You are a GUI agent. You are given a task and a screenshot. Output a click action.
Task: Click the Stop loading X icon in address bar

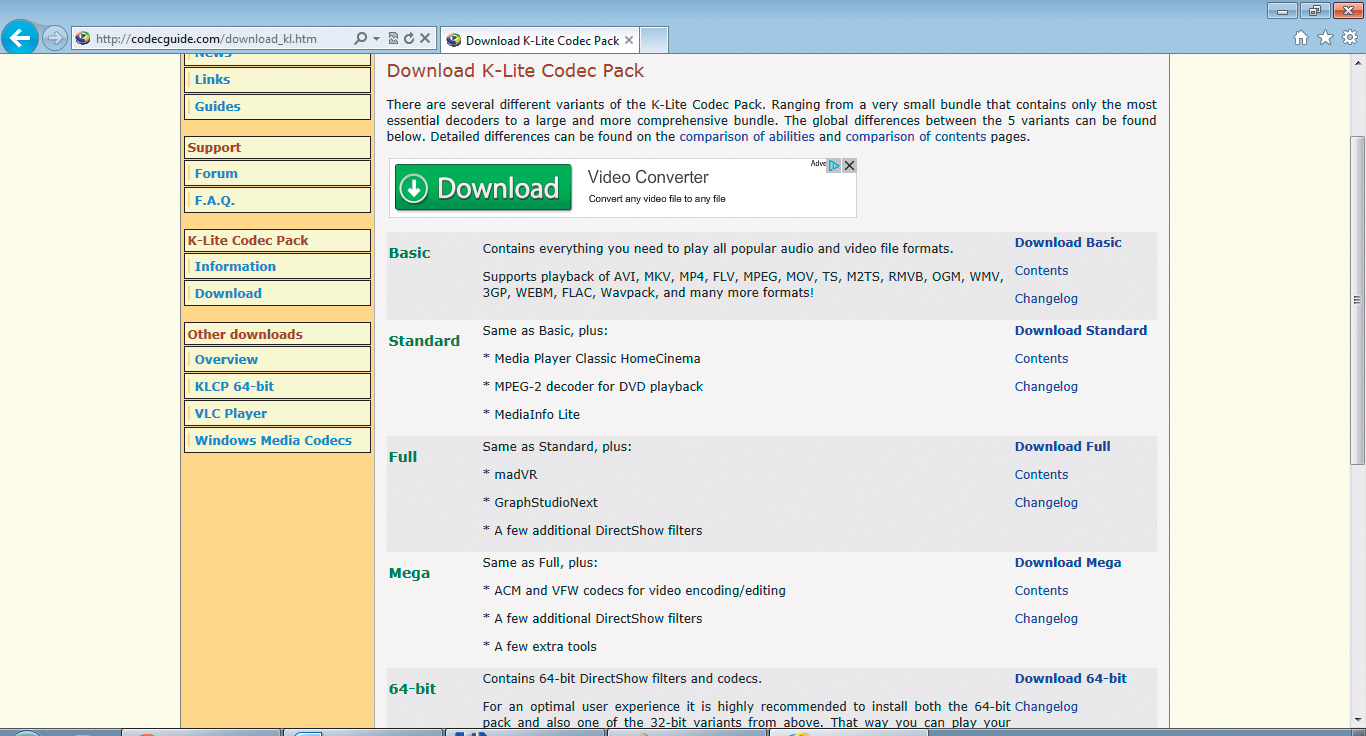coord(425,39)
